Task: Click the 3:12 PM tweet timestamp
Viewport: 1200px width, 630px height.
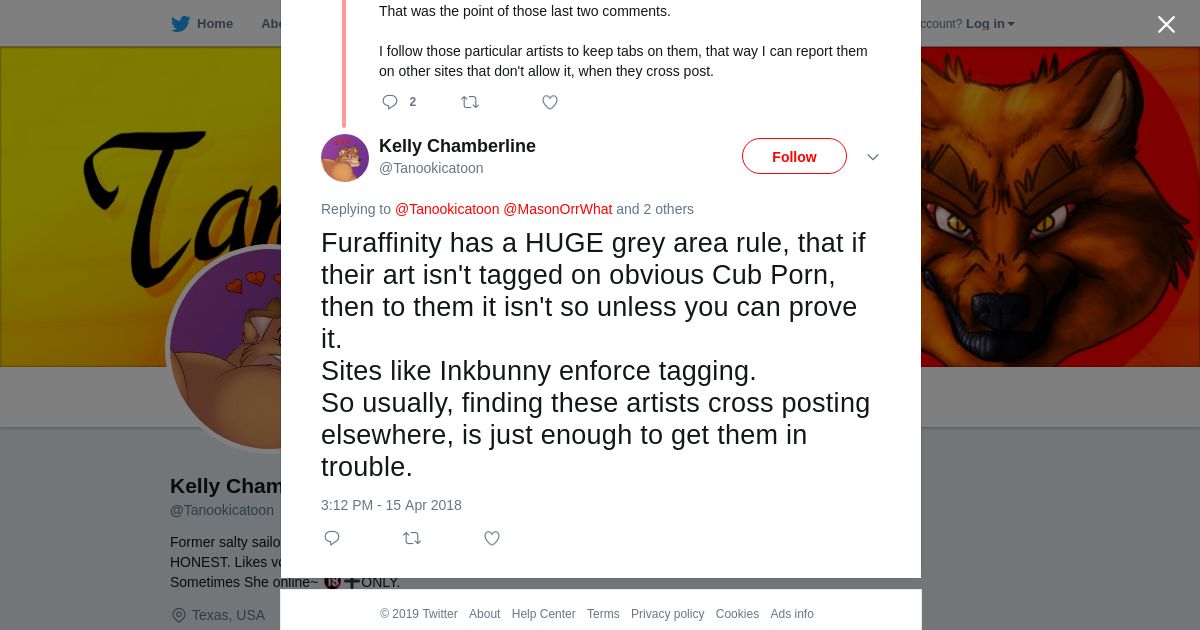Action: (391, 505)
